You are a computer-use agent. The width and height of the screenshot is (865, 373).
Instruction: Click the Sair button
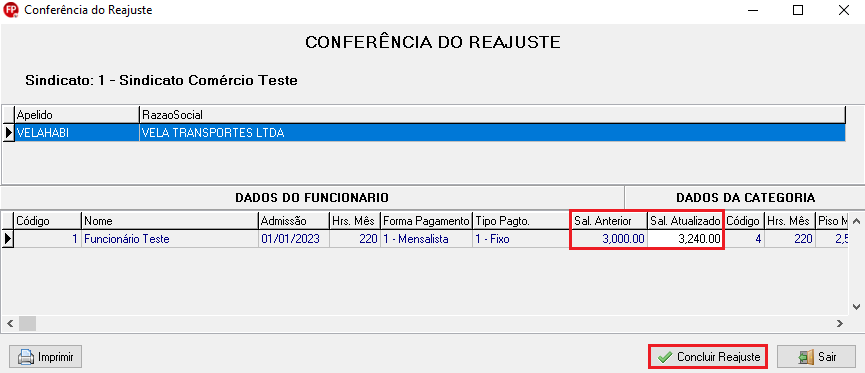click(x=816, y=357)
